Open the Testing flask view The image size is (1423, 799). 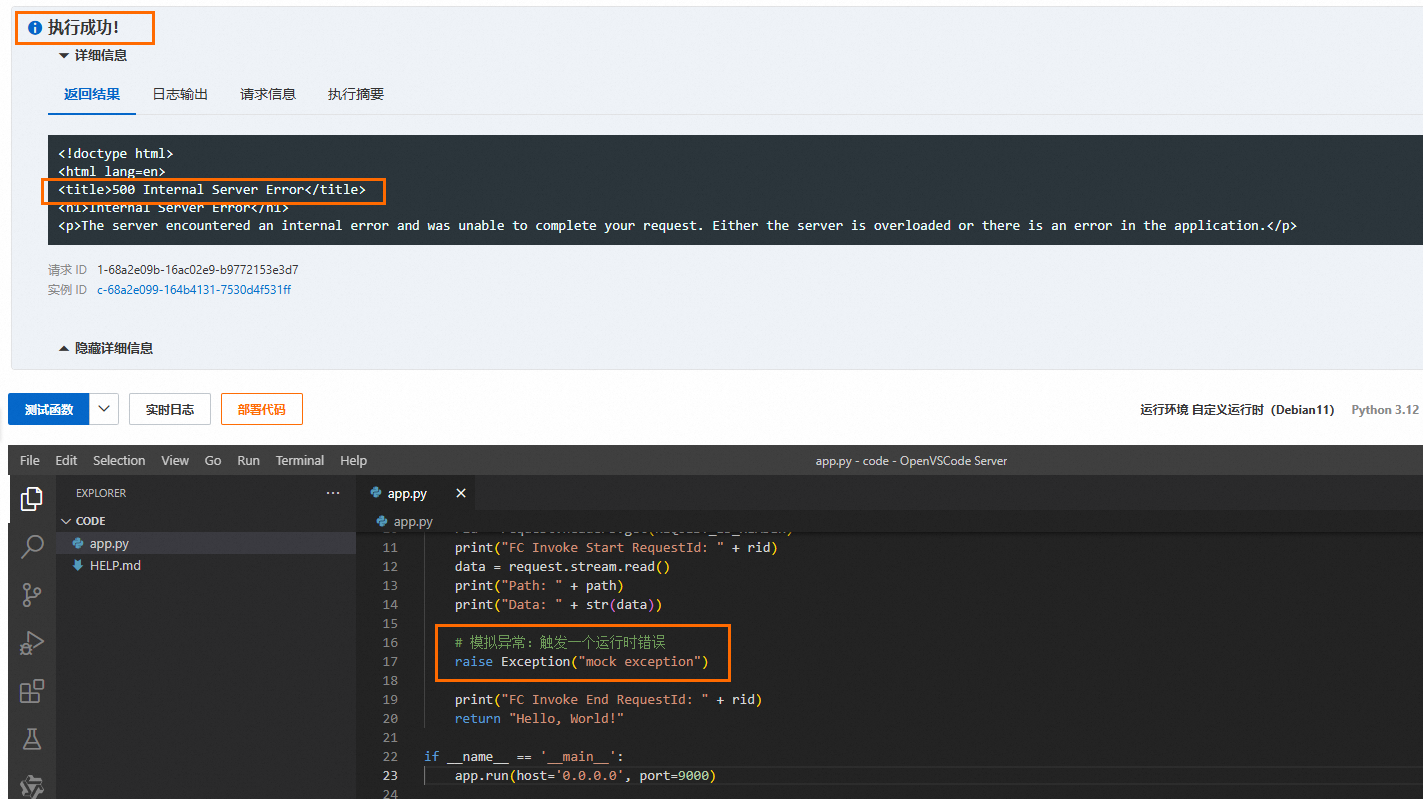(x=32, y=739)
